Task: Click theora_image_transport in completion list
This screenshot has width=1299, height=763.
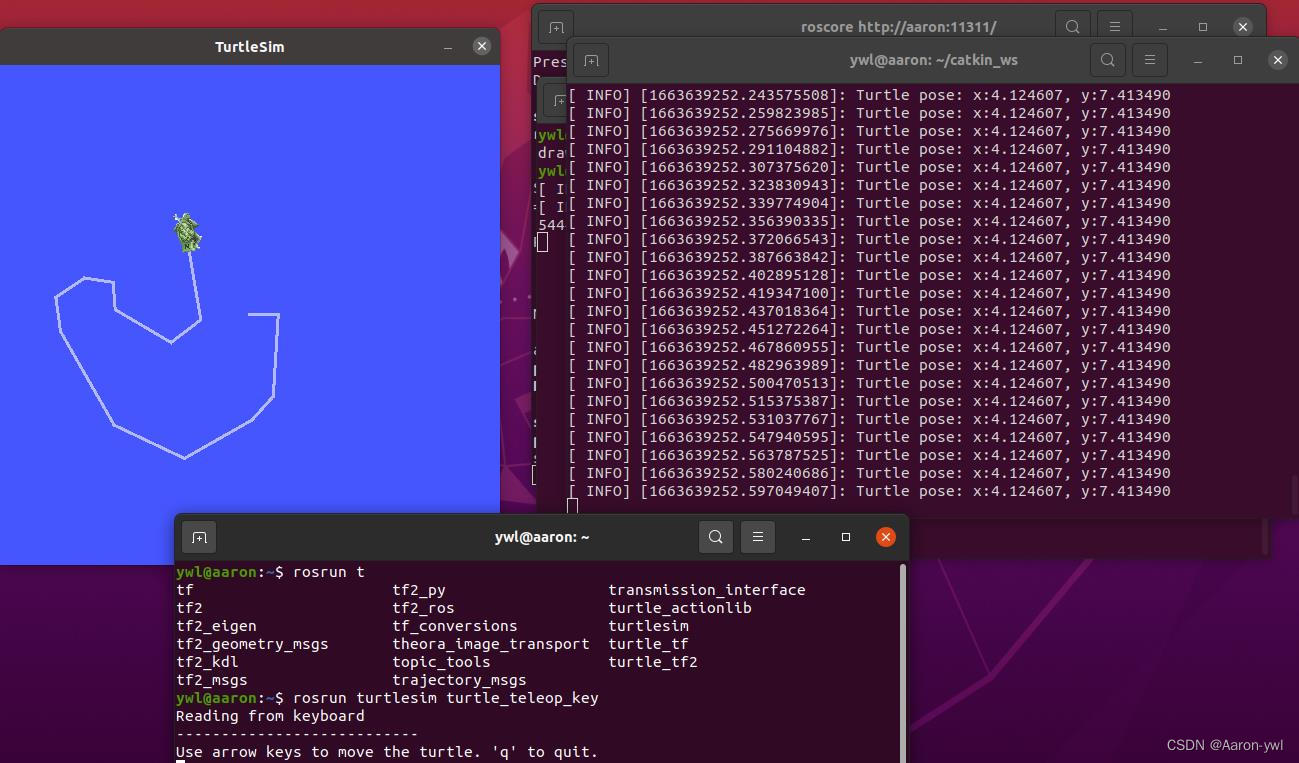Action: [x=491, y=644]
